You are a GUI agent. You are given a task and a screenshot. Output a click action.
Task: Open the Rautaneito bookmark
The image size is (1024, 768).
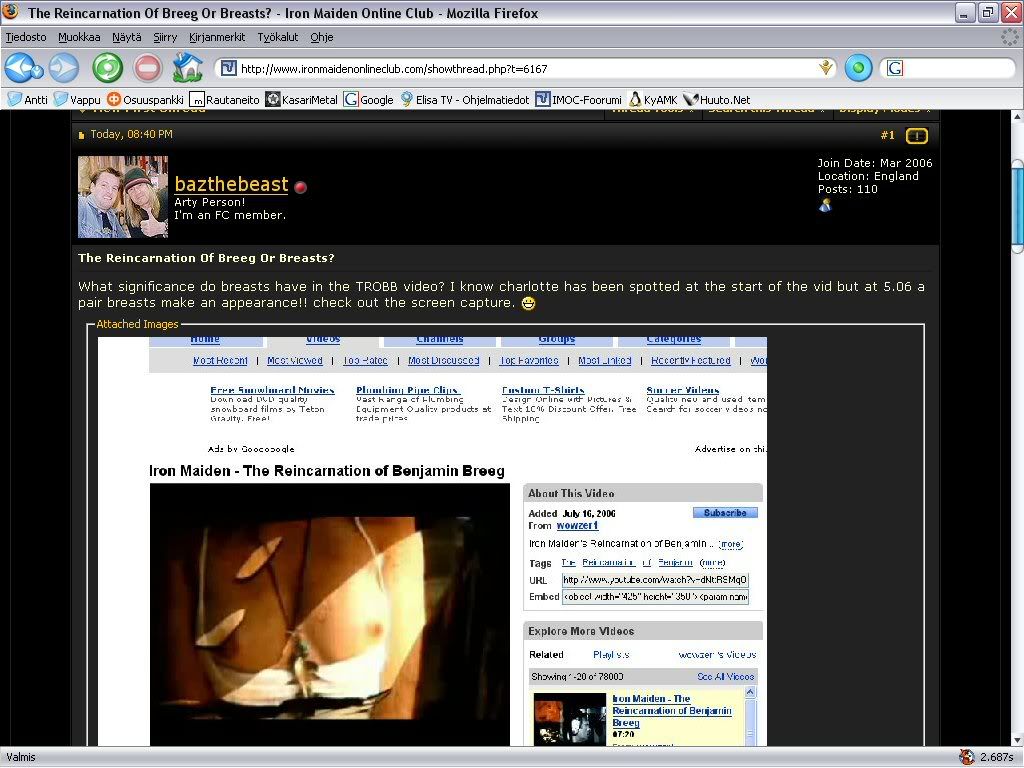point(225,99)
